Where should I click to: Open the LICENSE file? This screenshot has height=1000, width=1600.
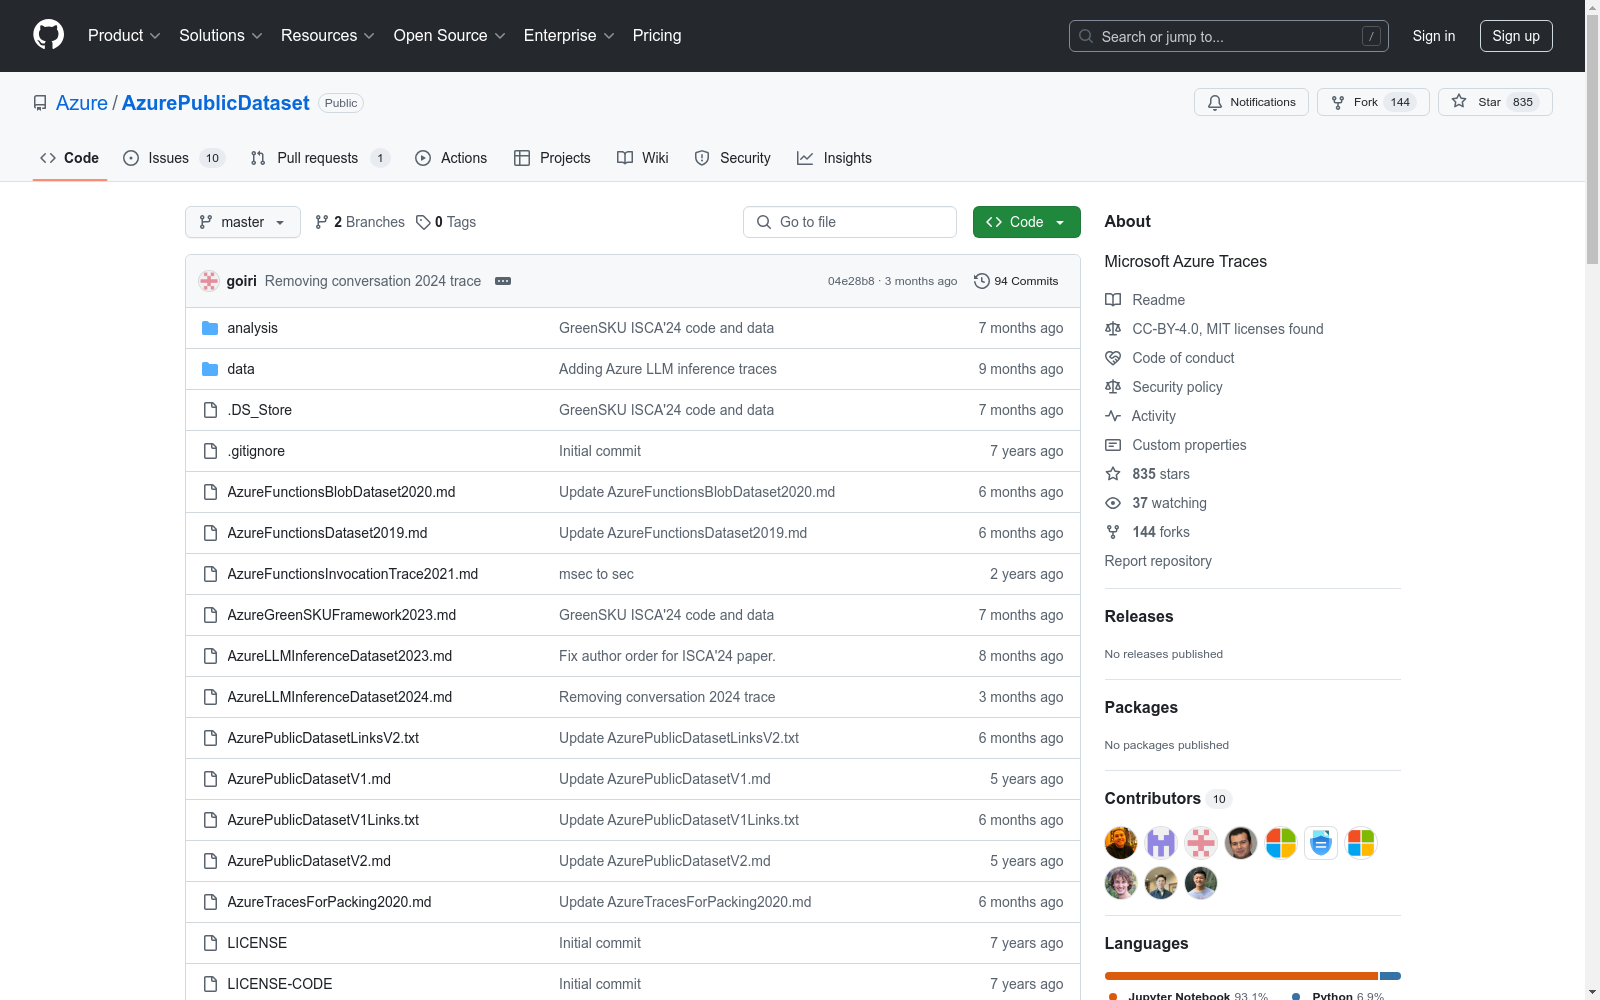(257, 943)
